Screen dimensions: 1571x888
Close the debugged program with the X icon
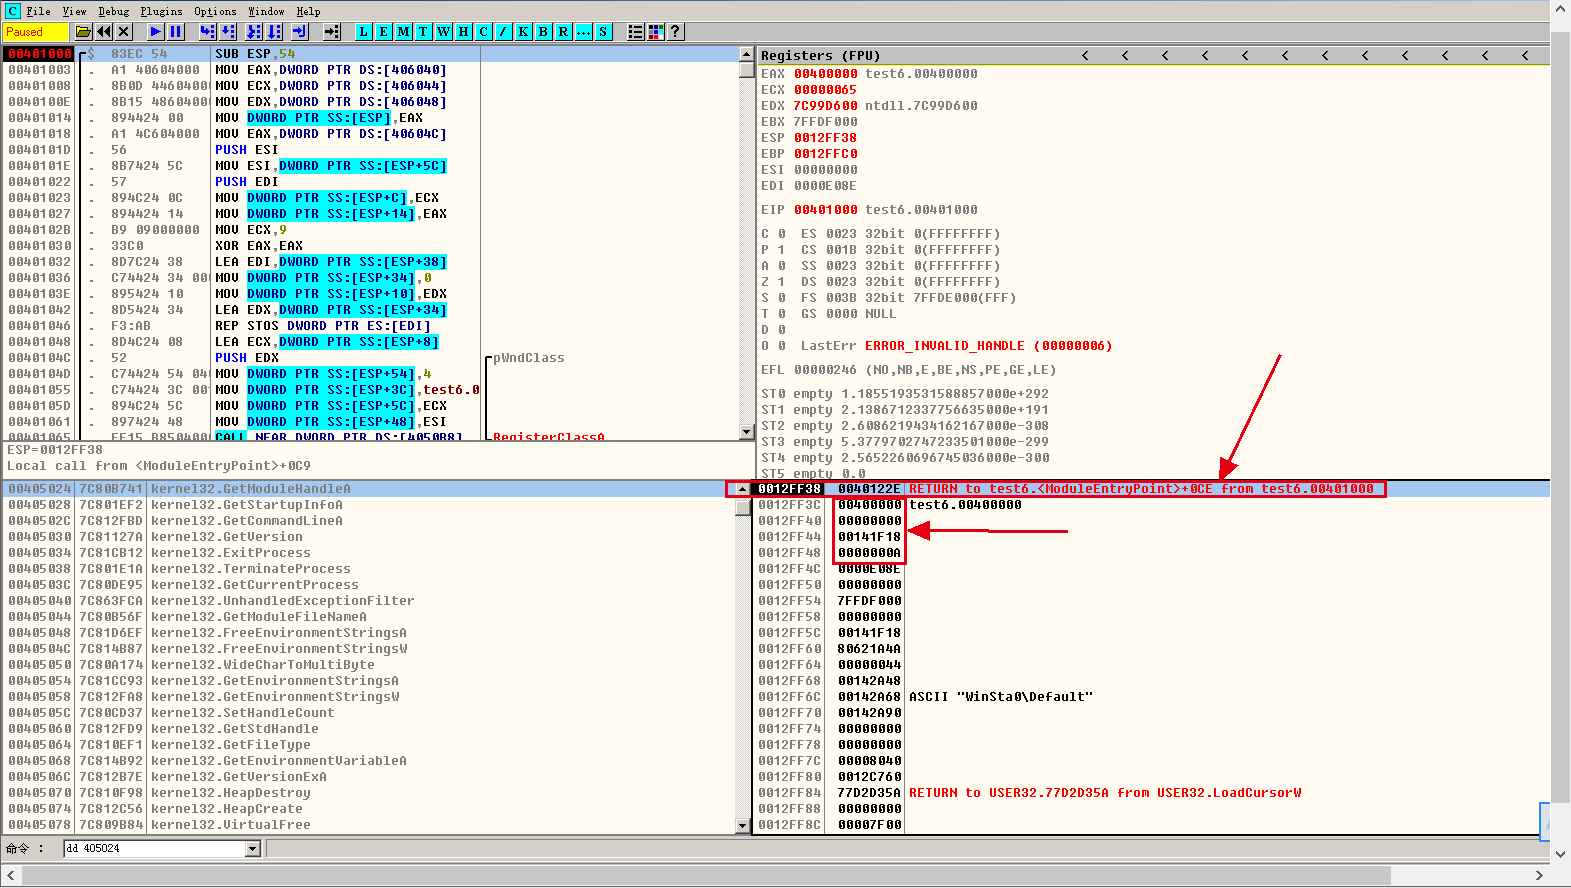[124, 32]
